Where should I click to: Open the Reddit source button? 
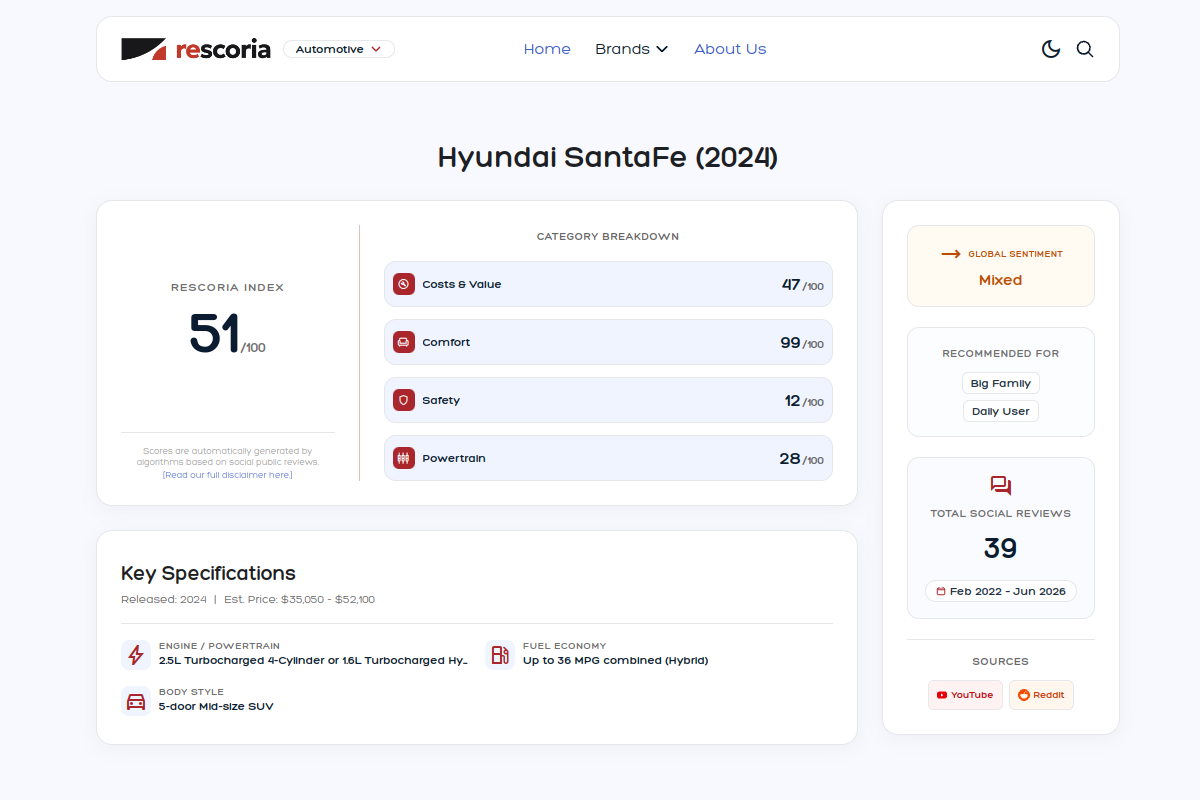coord(1041,695)
